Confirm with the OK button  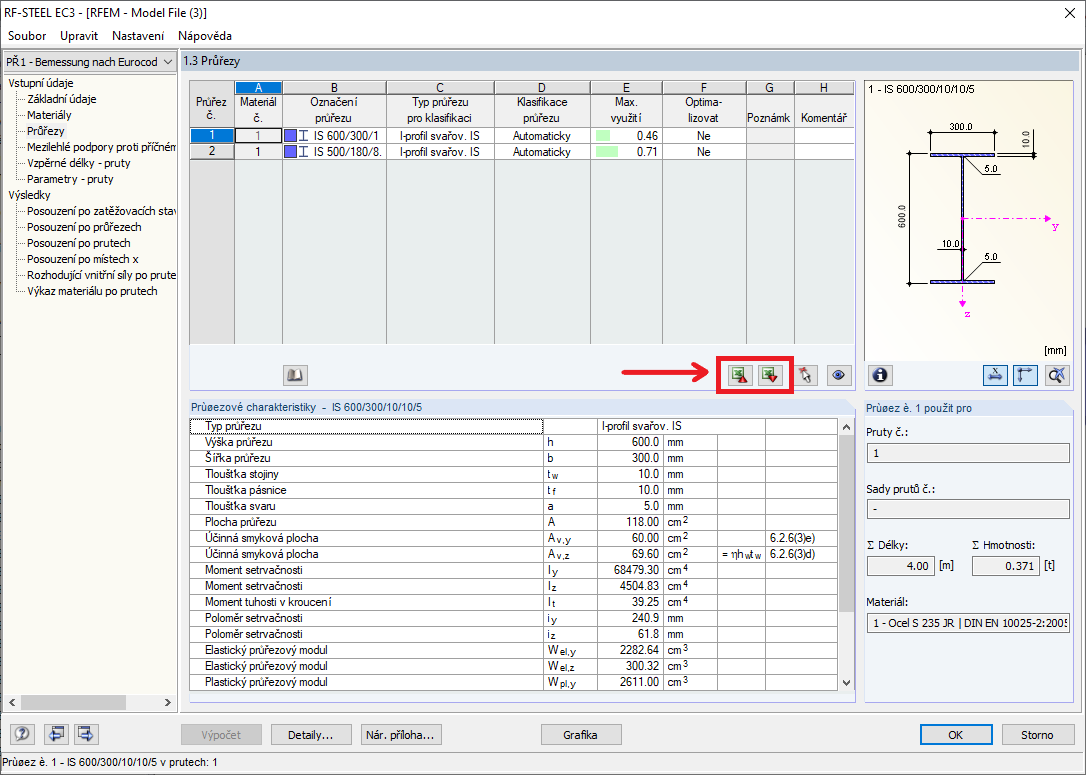(x=956, y=735)
